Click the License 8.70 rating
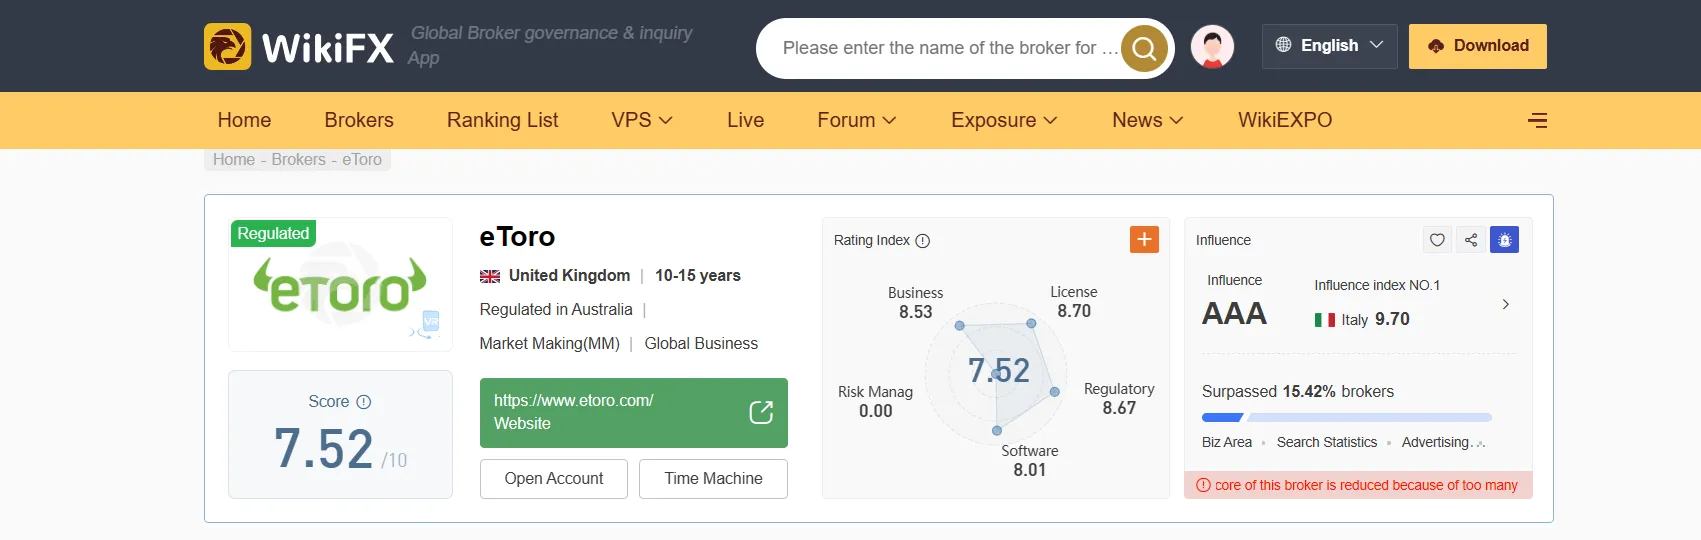Screen dimensions: 1701x540 [x=1074, y=302]
